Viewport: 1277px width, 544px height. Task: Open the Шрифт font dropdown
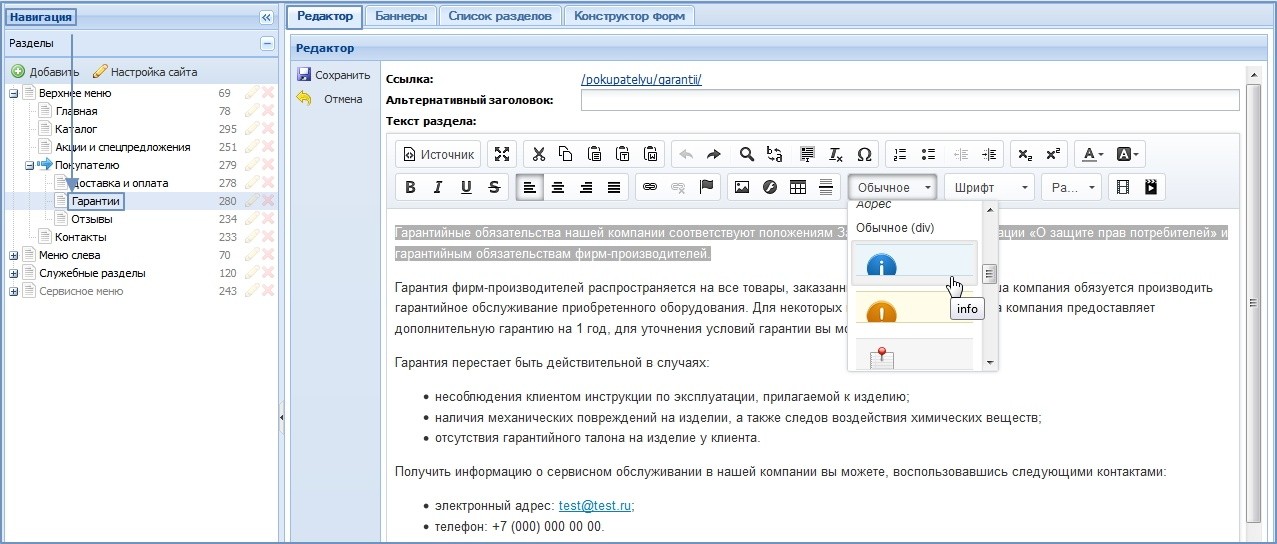(991, 187)
